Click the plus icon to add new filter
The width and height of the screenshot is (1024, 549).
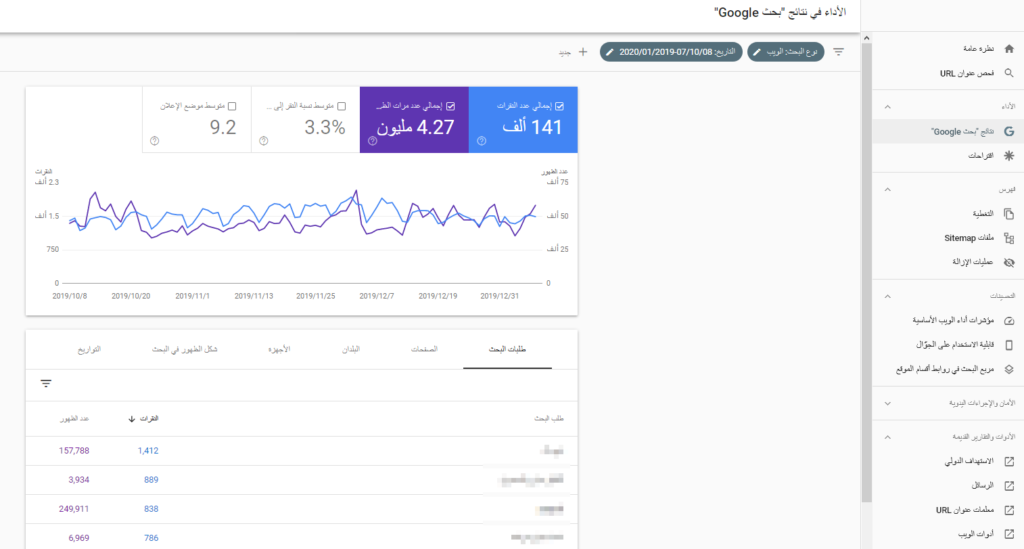pyautogui.click(x=583, y=52)
